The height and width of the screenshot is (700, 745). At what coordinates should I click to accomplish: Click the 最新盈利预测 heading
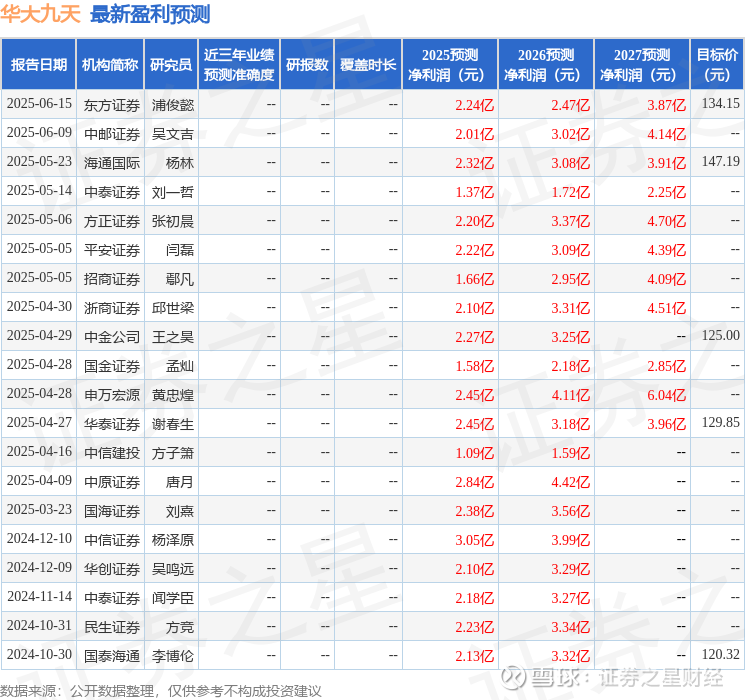pyautogui.click(x=150, y=14)
